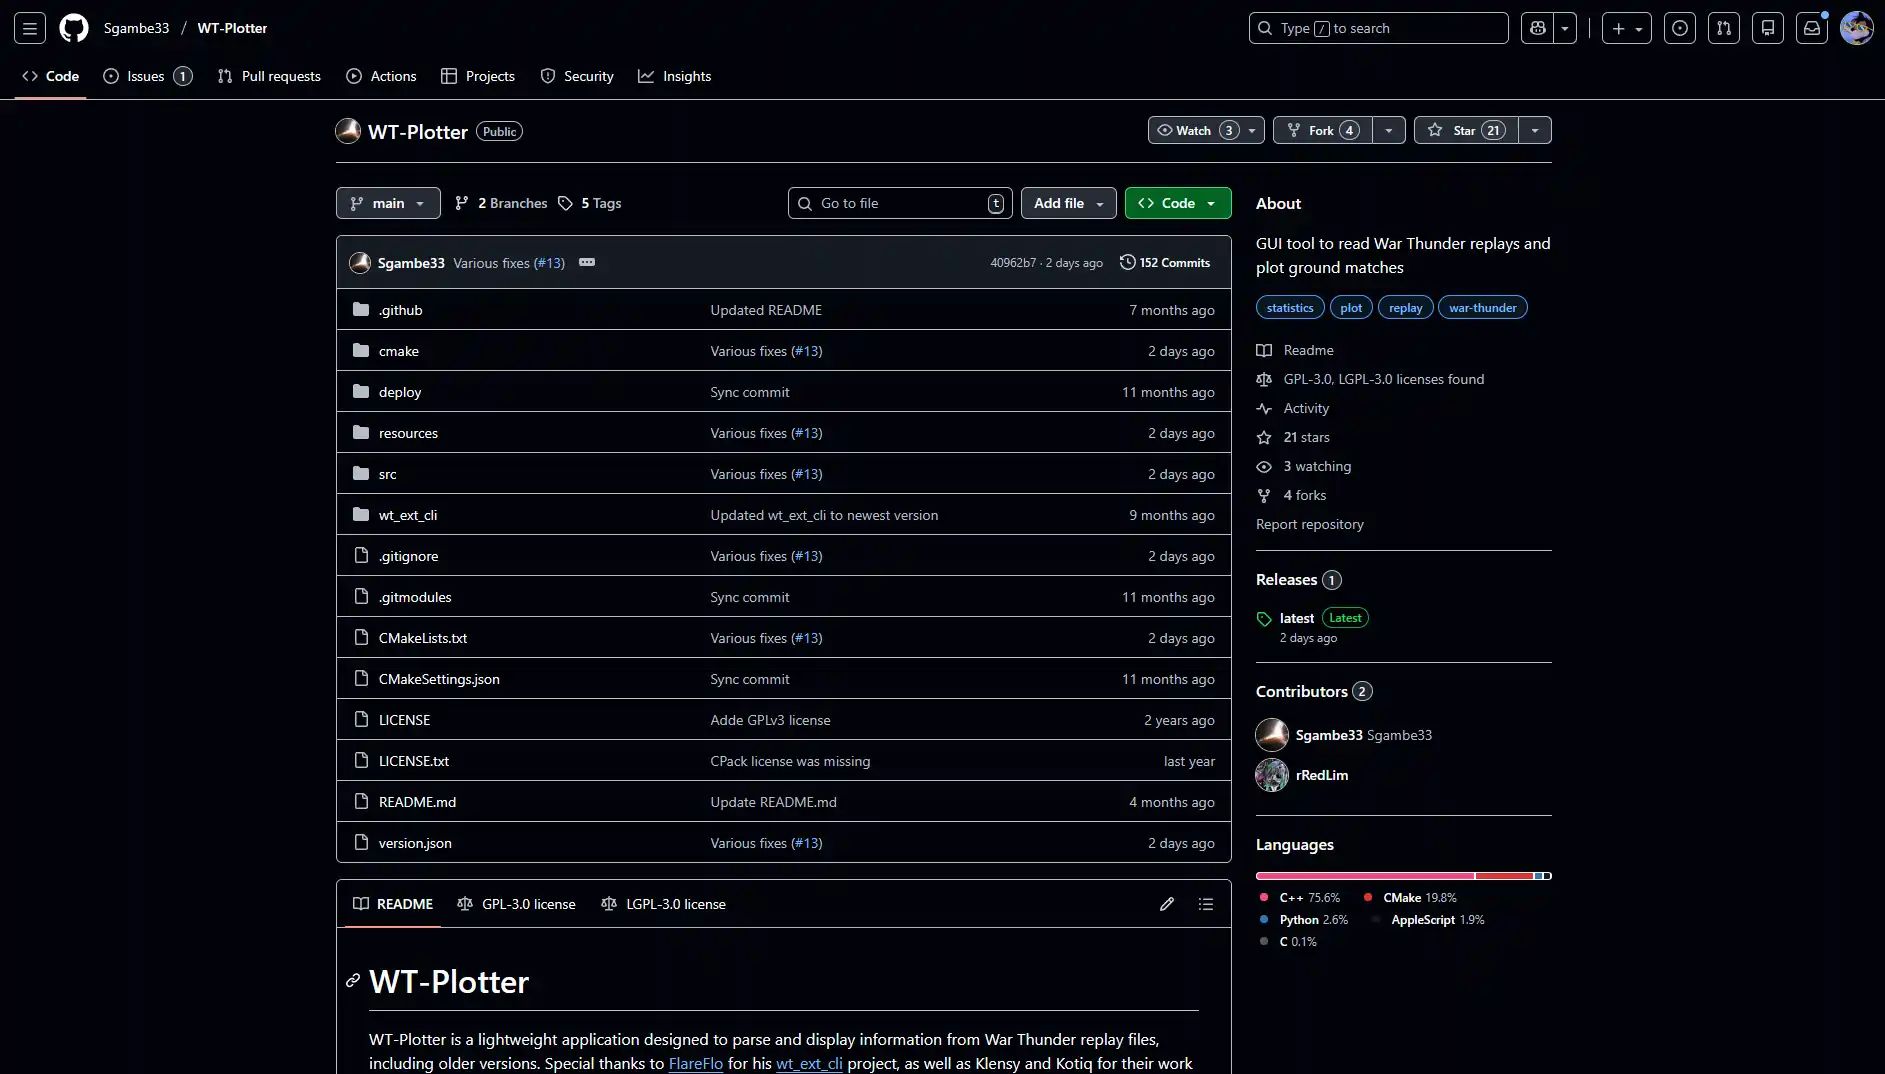This screenshot has height=1074, width=1885.
Task: Open the README outline list icon
Action: (1206, 904)
